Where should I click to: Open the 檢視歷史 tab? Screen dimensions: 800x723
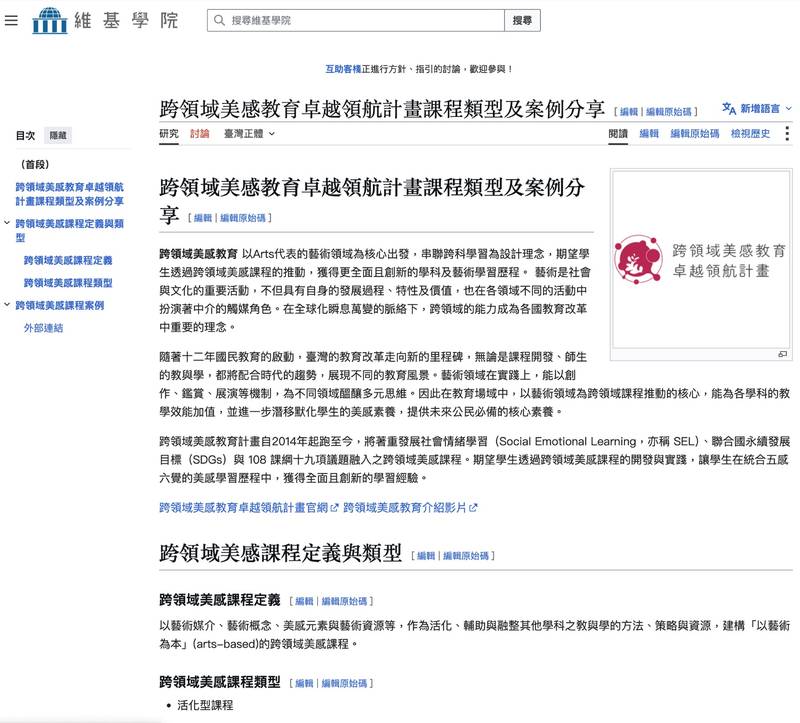(x=750, y=134)
